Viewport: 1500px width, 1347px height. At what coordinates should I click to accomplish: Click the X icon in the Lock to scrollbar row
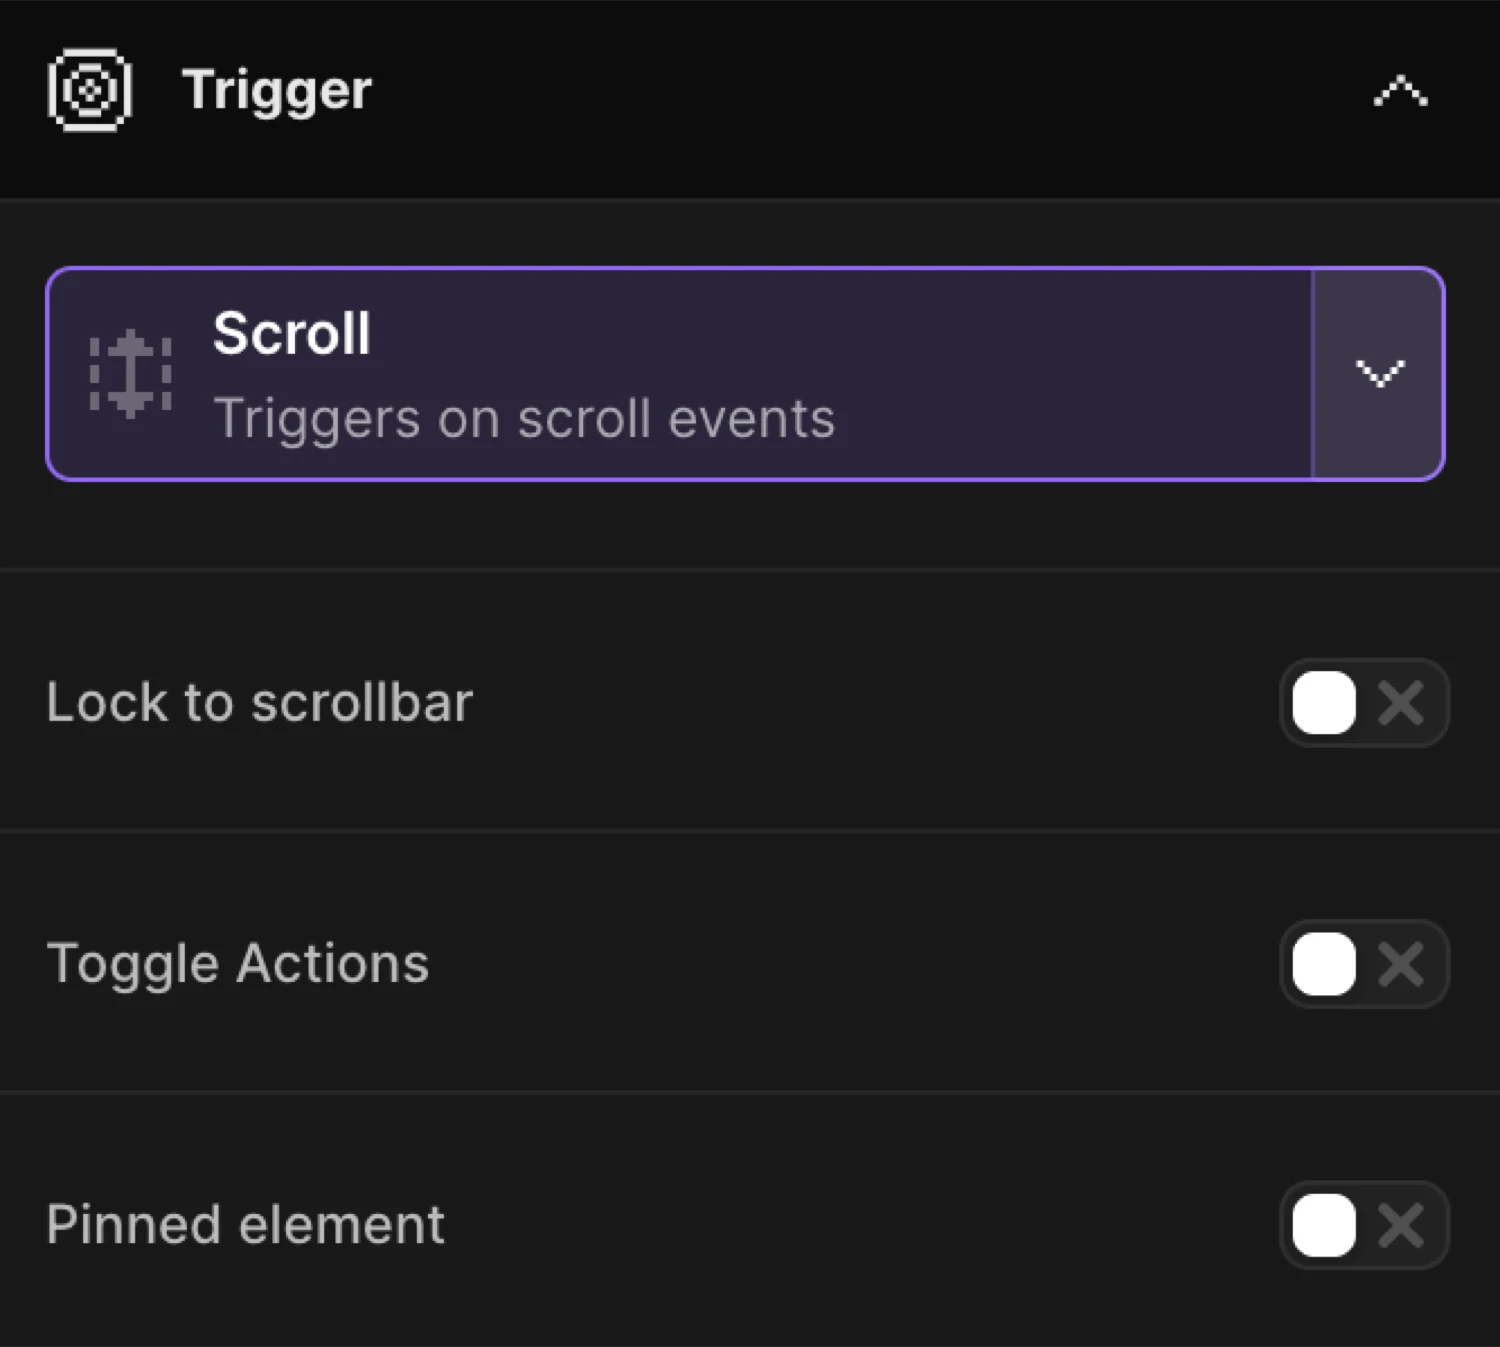(1402, 703)
